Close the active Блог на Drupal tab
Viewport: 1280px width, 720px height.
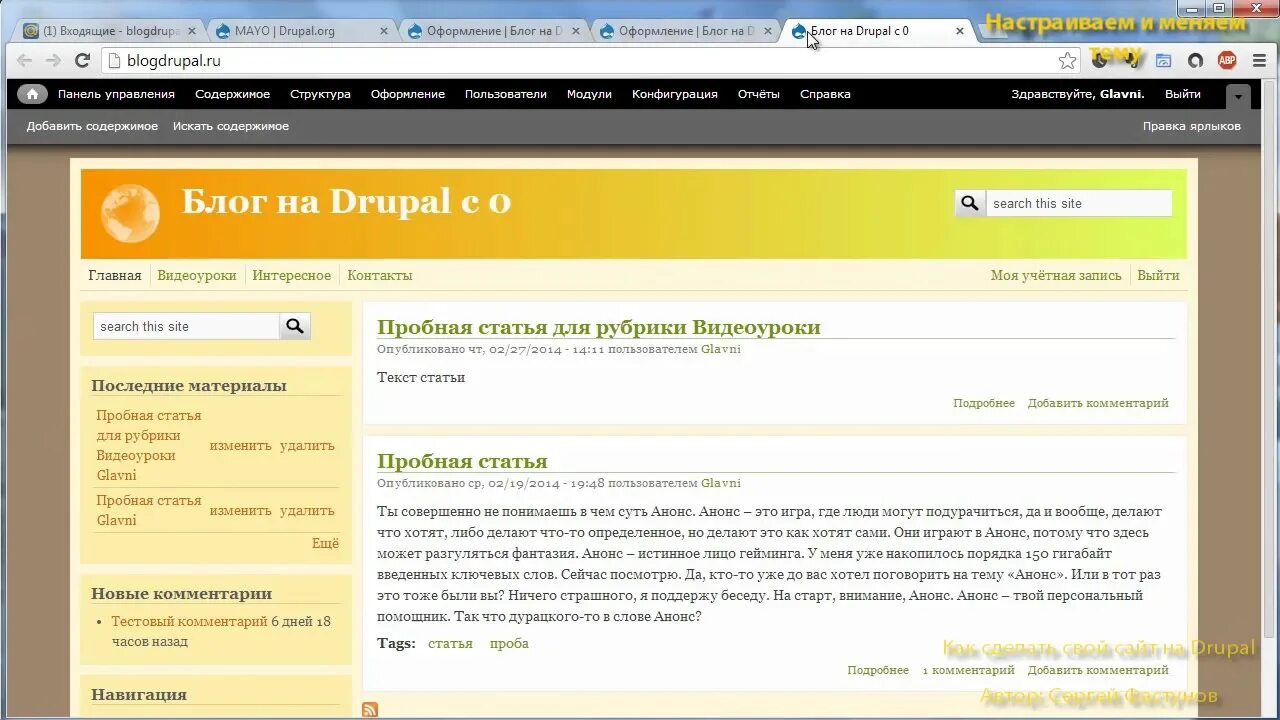(959, 31)
